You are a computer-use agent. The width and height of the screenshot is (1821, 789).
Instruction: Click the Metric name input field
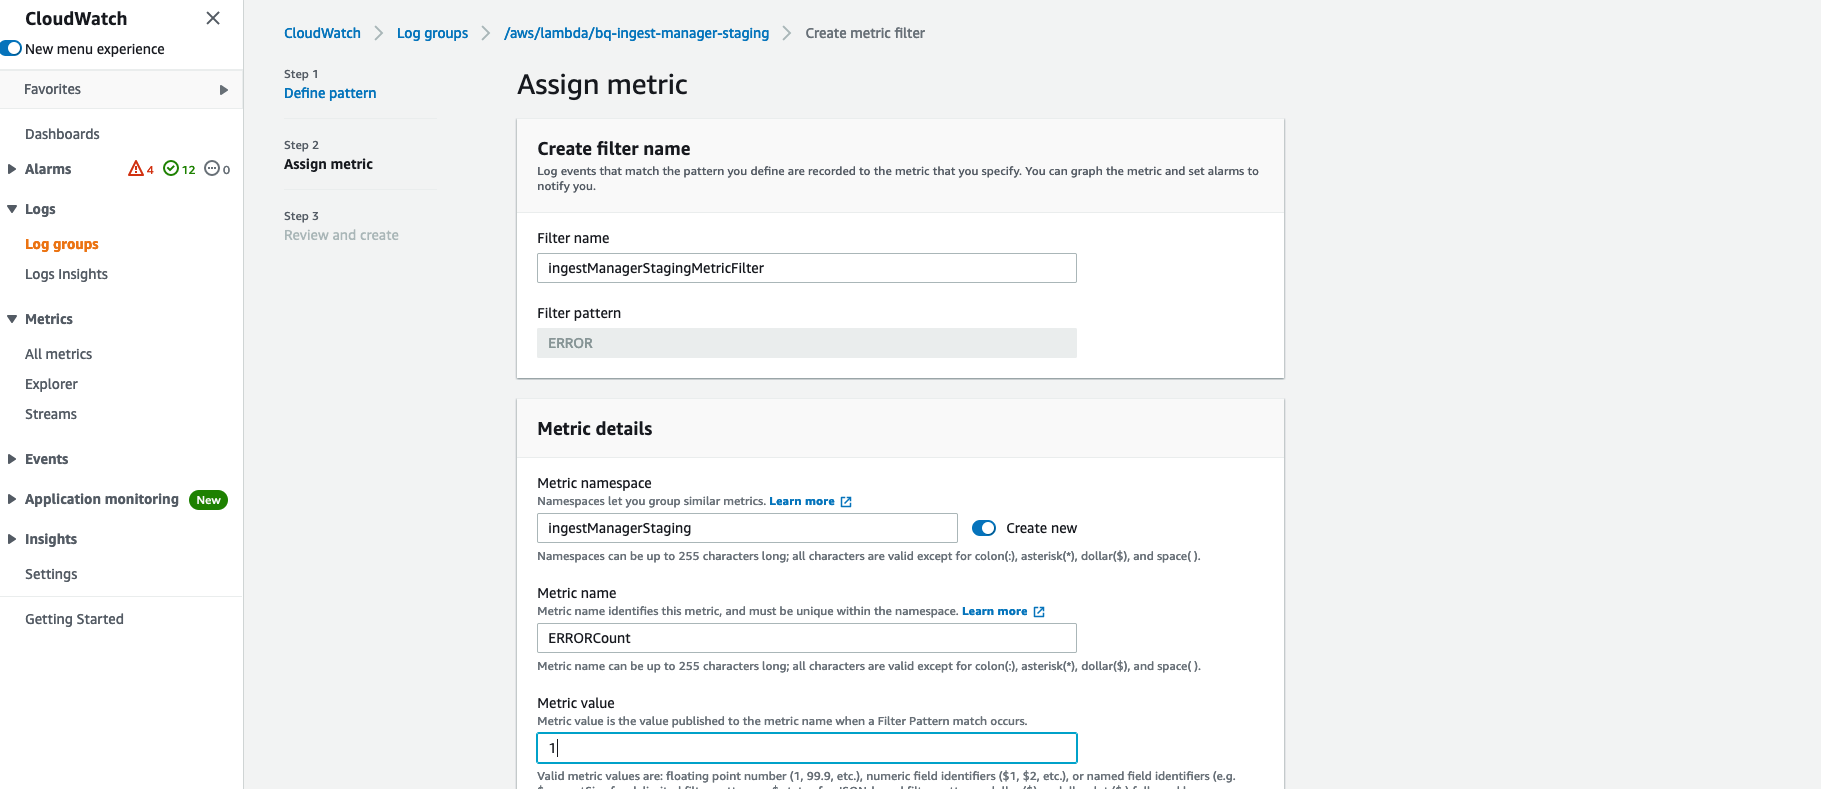point(806,638)
